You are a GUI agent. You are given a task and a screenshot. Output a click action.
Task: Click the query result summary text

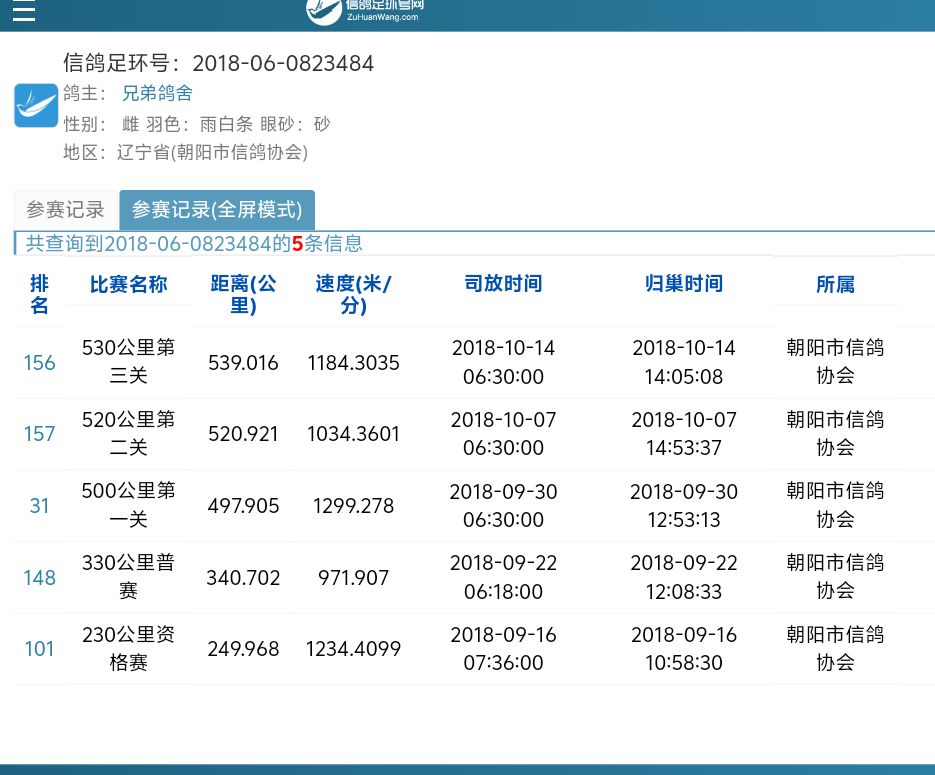click(x=194, y=243)
